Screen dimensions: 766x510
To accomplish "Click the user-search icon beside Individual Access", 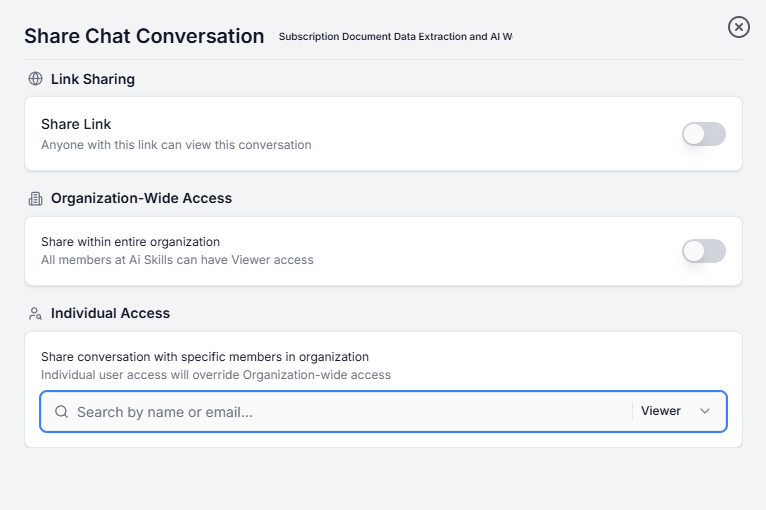I will tap(35, 313).
